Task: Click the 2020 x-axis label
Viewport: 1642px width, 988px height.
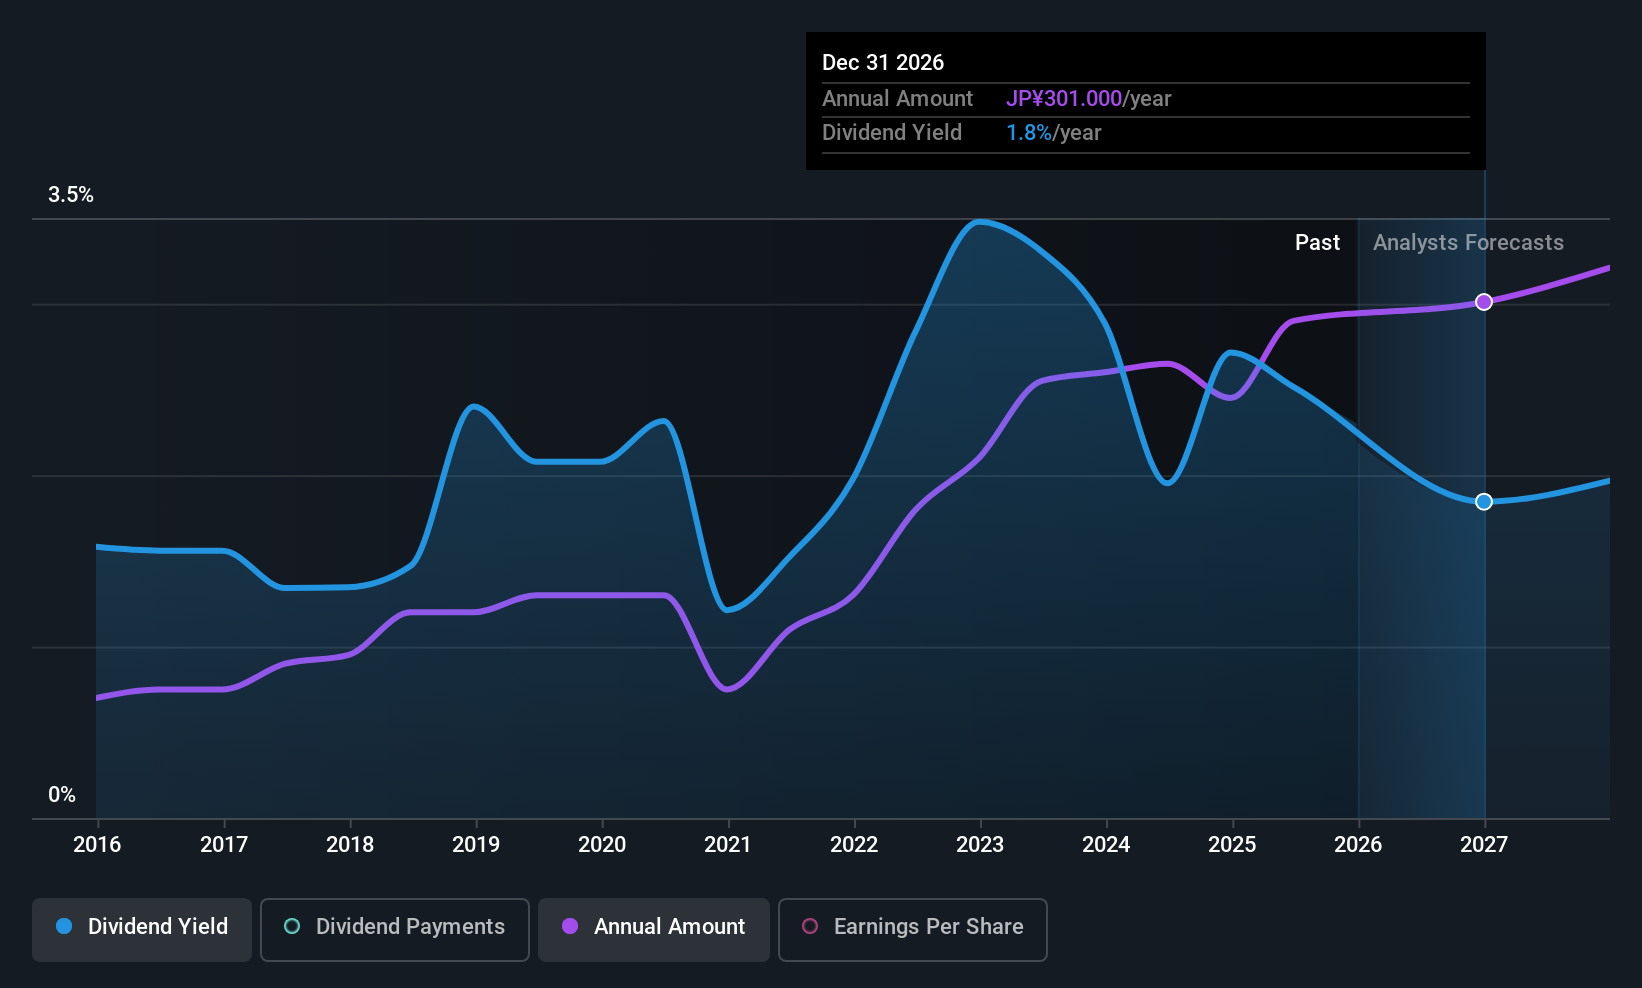Action: [602, 845]
